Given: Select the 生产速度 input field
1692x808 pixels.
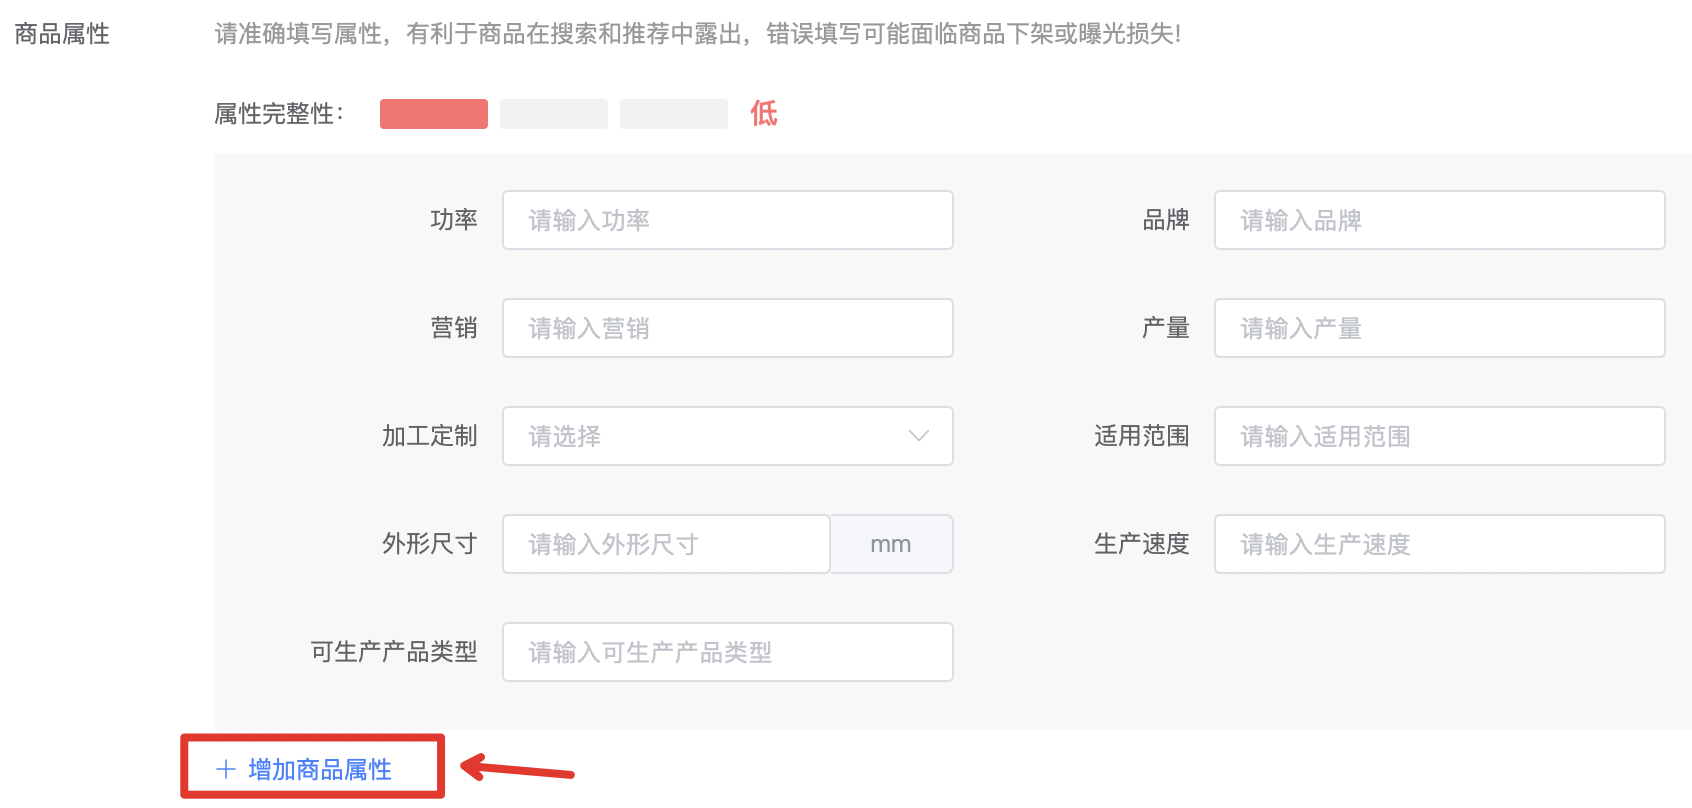Looking at the screenshot, I should tap(1438, 544).
